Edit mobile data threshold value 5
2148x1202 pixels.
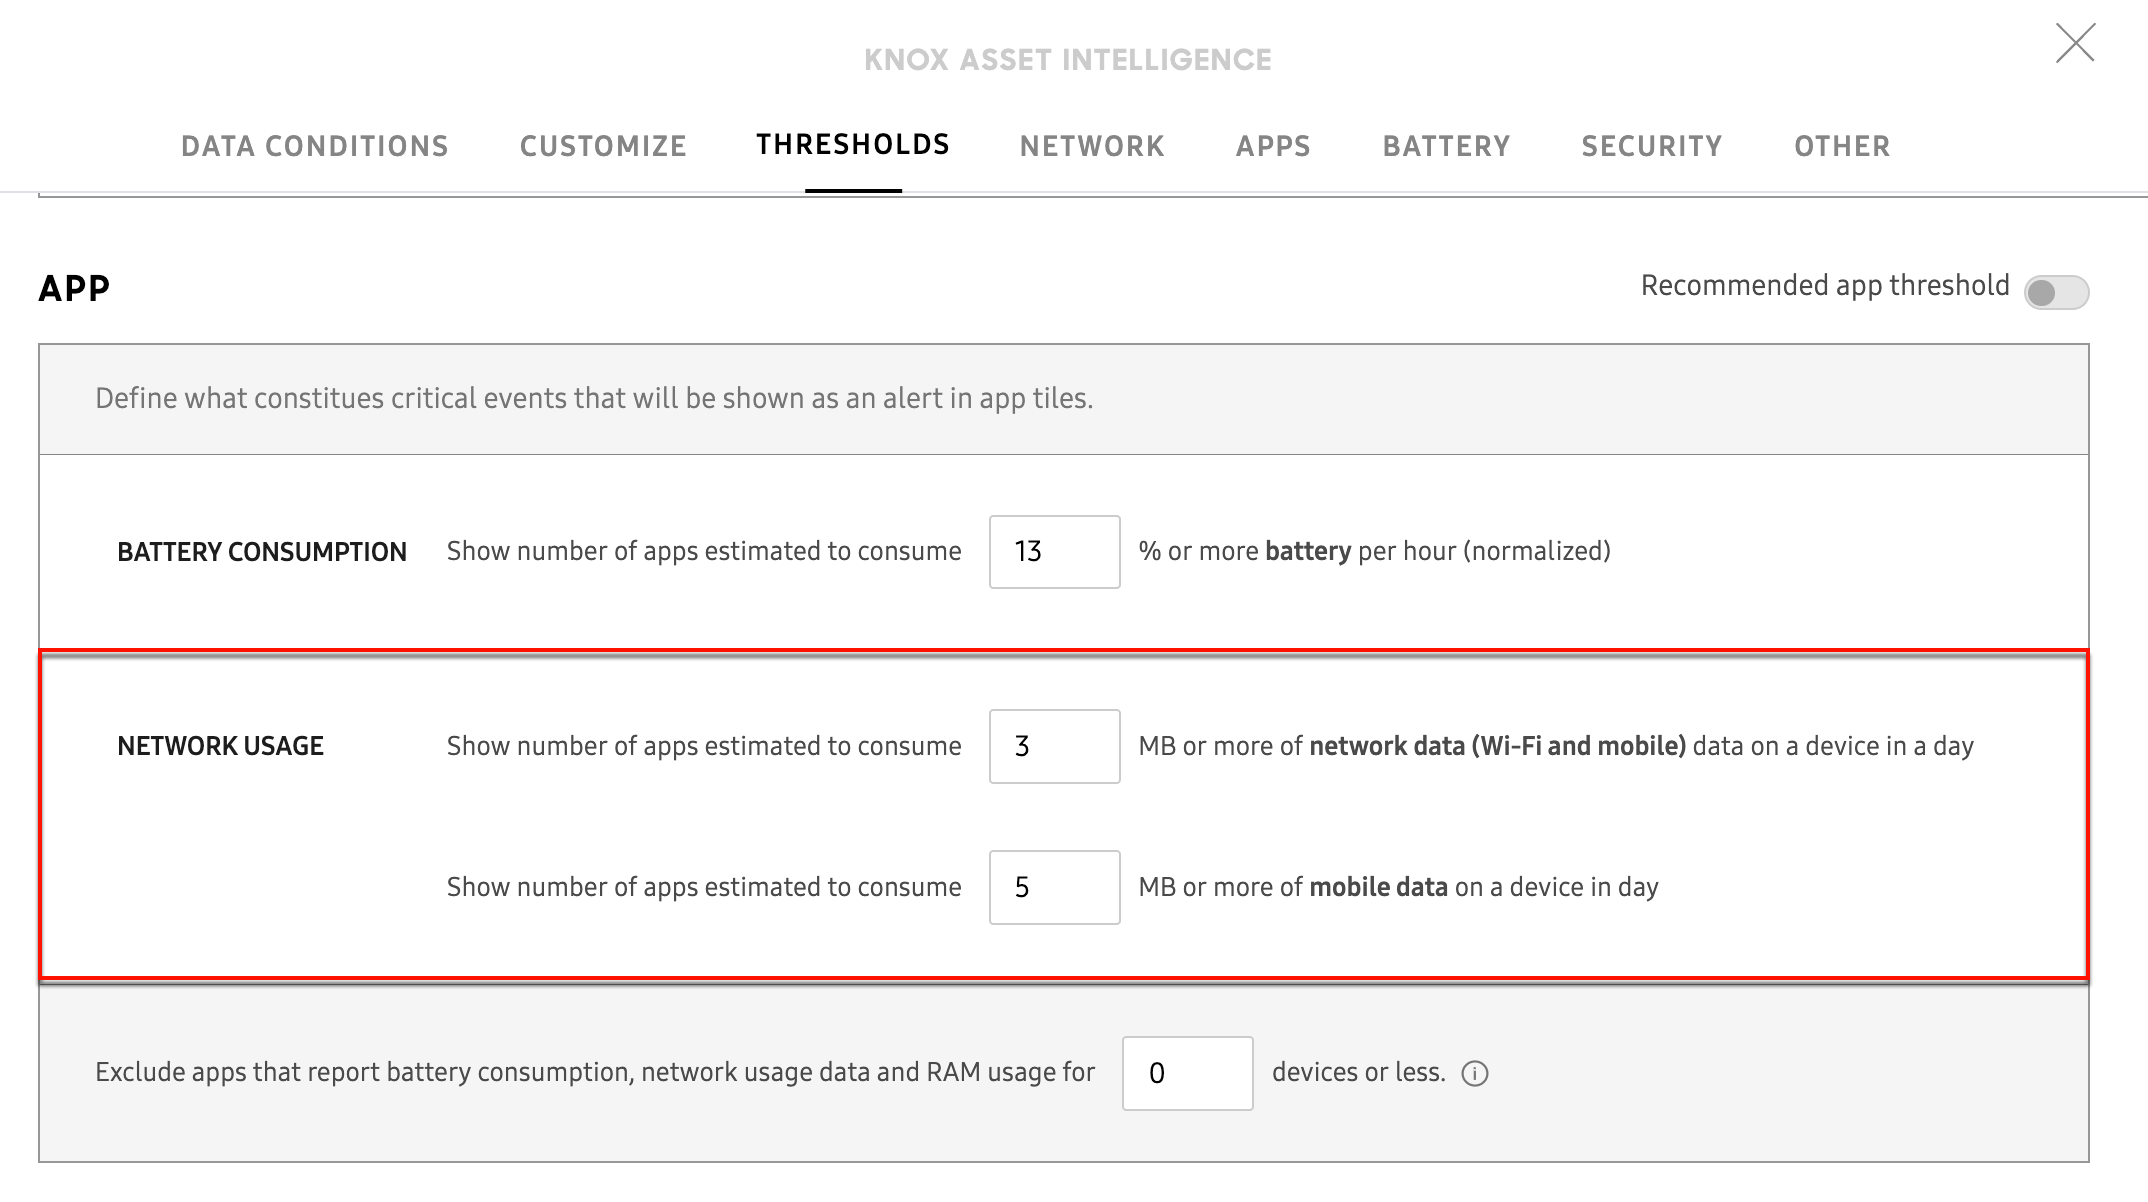[x=1055, y=886]
